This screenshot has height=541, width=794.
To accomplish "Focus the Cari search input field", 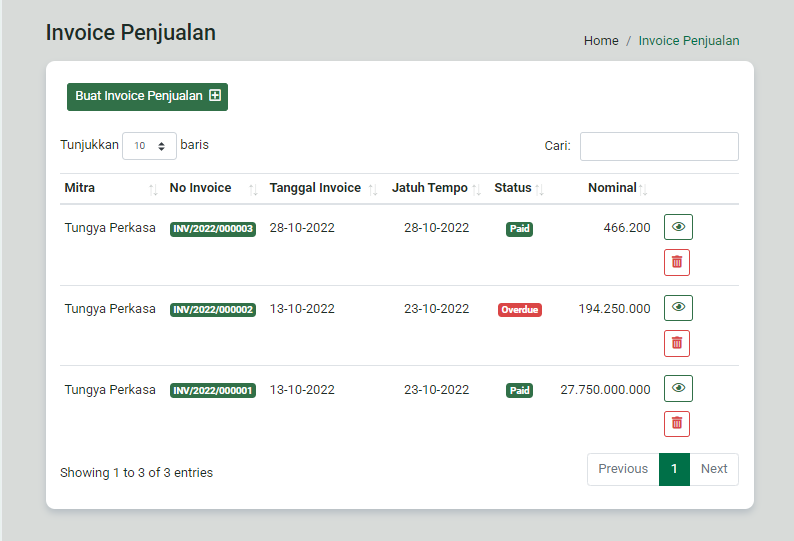I will (659, 146).
